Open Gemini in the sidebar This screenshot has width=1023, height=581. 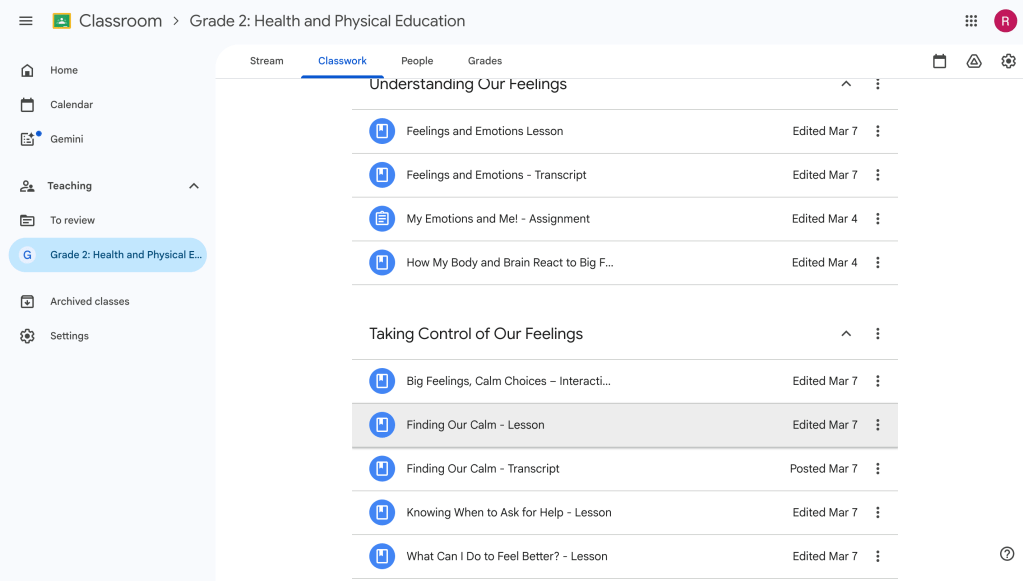(66, 139)
